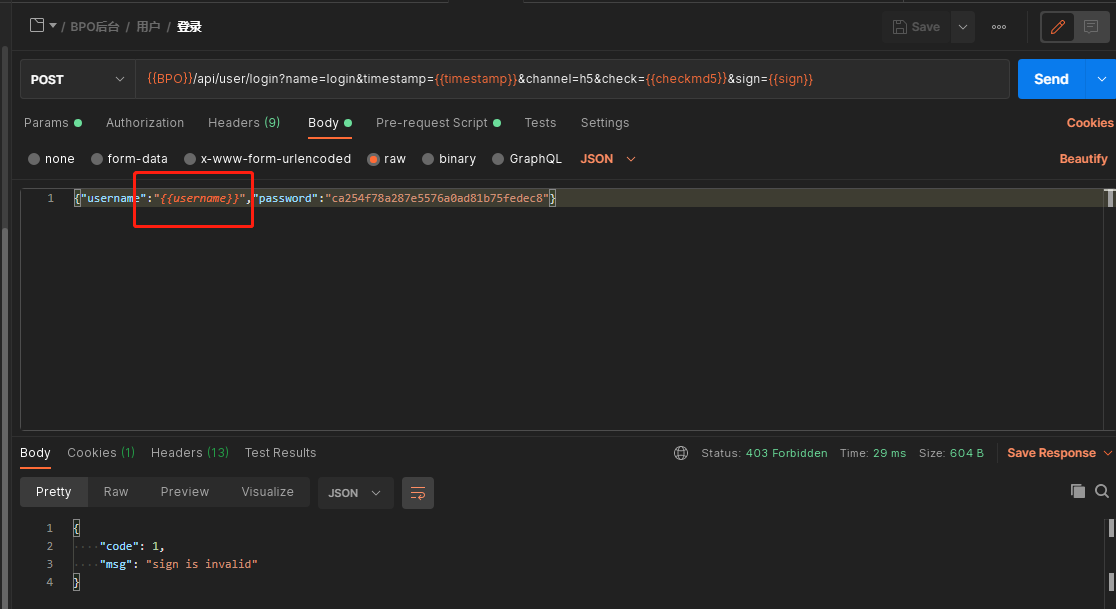Select the binary body type

click(449, 159)
